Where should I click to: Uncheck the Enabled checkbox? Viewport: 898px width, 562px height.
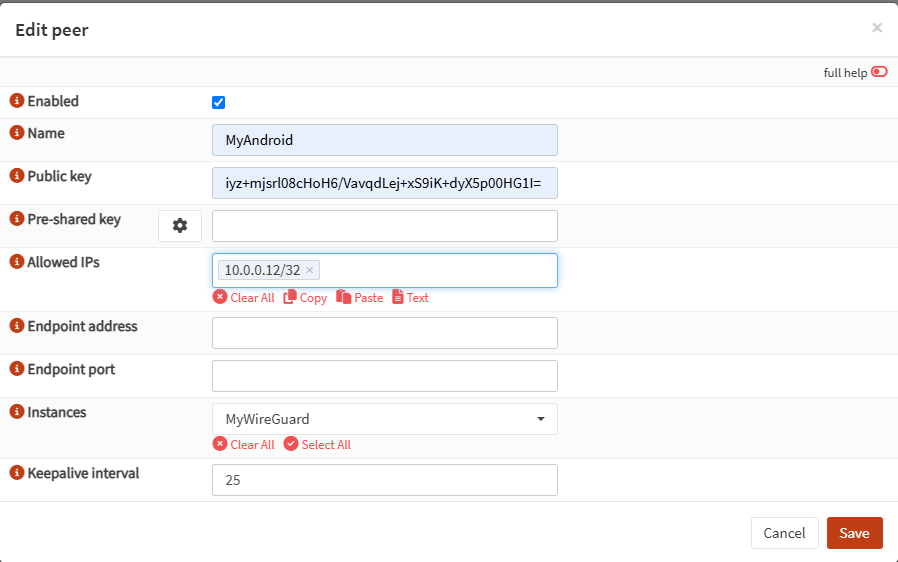click(219, 102)
